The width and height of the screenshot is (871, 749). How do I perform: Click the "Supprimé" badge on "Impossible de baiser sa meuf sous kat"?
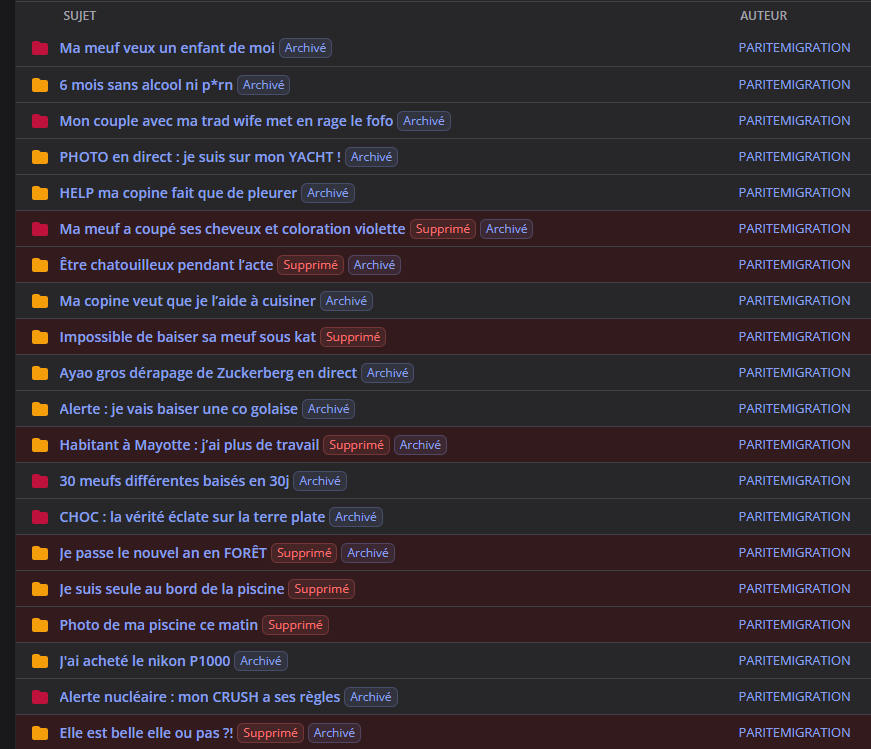point(353,337)
